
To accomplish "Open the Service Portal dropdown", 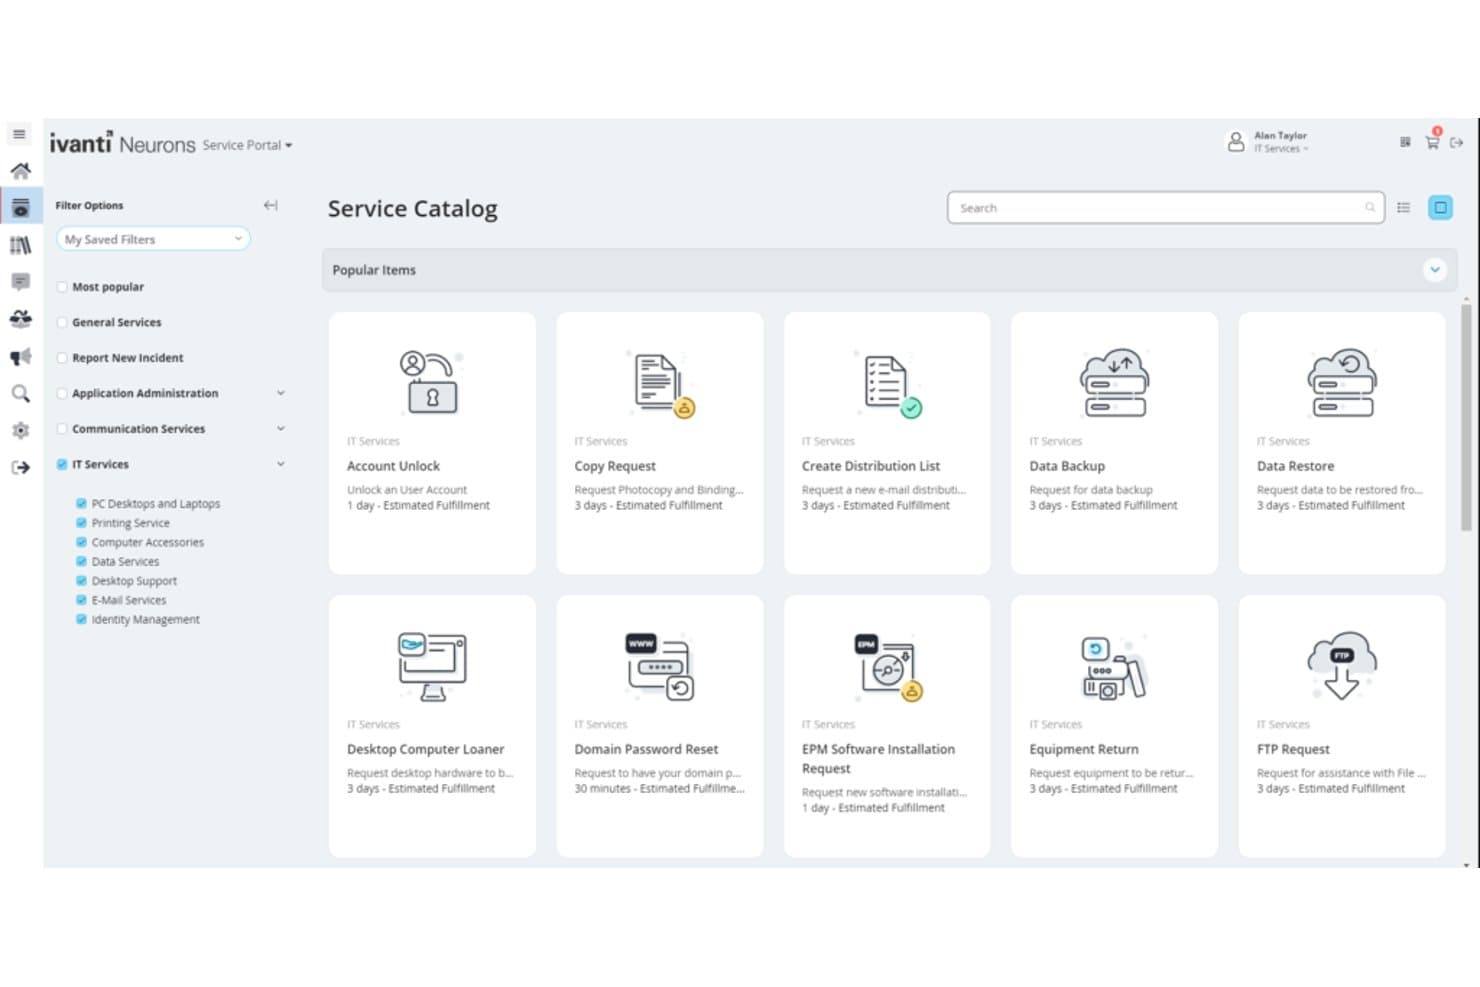I will (x=247, y=145).
